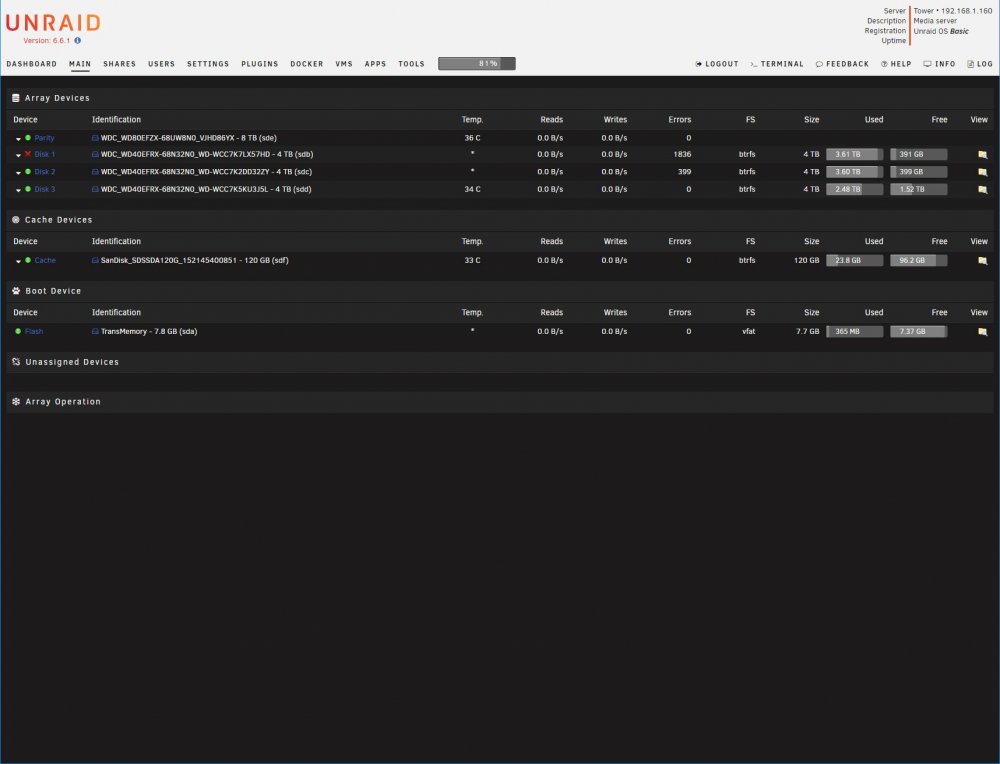Switch to the Plugins tab

click(260, 64)
